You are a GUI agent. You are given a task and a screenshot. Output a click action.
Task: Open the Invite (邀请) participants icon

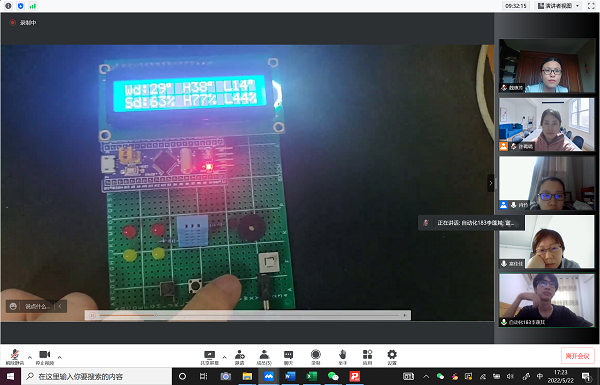point(240,357)
